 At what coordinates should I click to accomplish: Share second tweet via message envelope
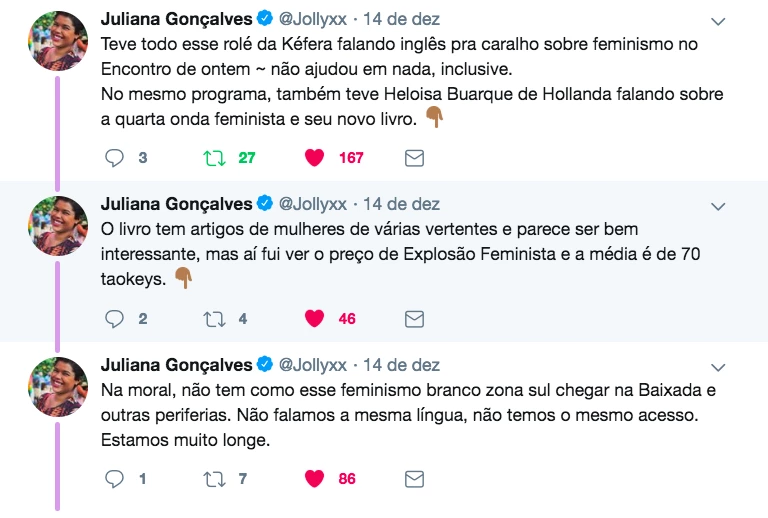(x=413, y=319)
